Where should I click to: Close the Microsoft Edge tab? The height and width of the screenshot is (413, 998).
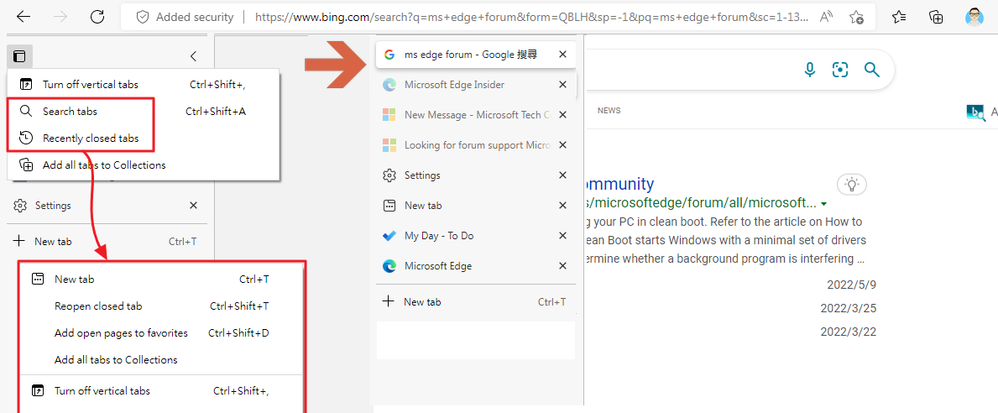563,266
